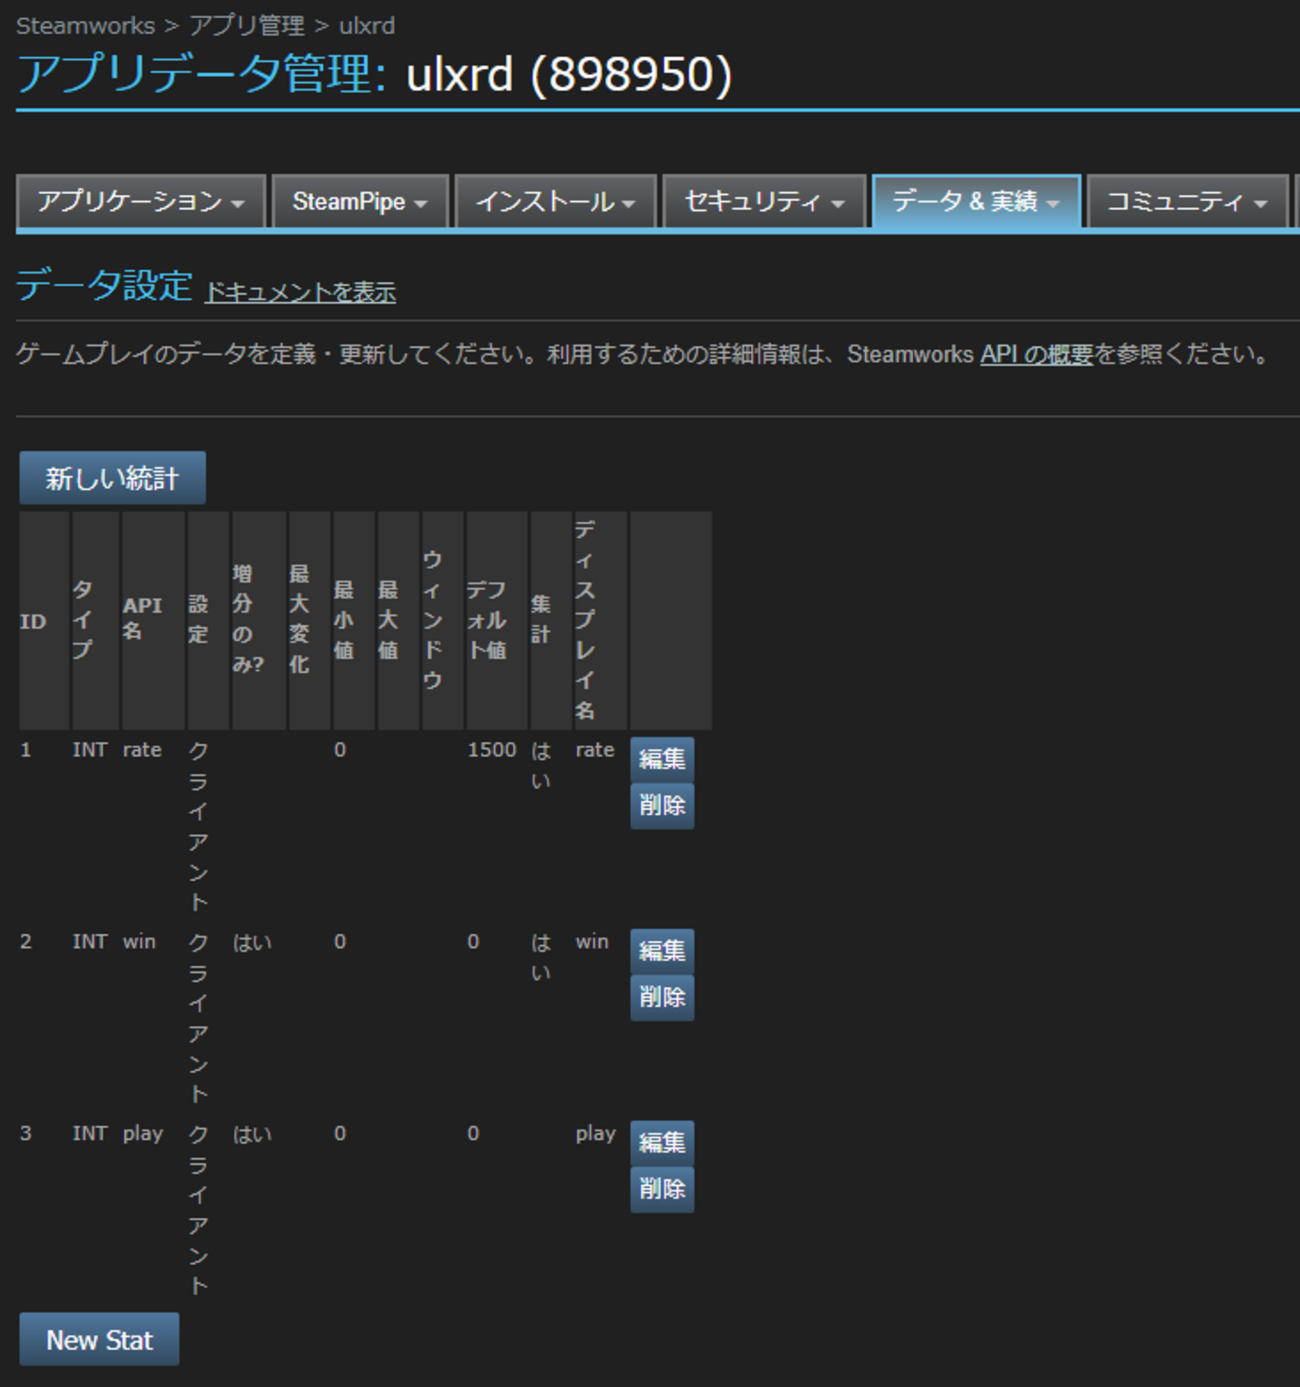1300x1387 pixels.
Task: Select the default value 1500 cell
Action: (492, 750)
